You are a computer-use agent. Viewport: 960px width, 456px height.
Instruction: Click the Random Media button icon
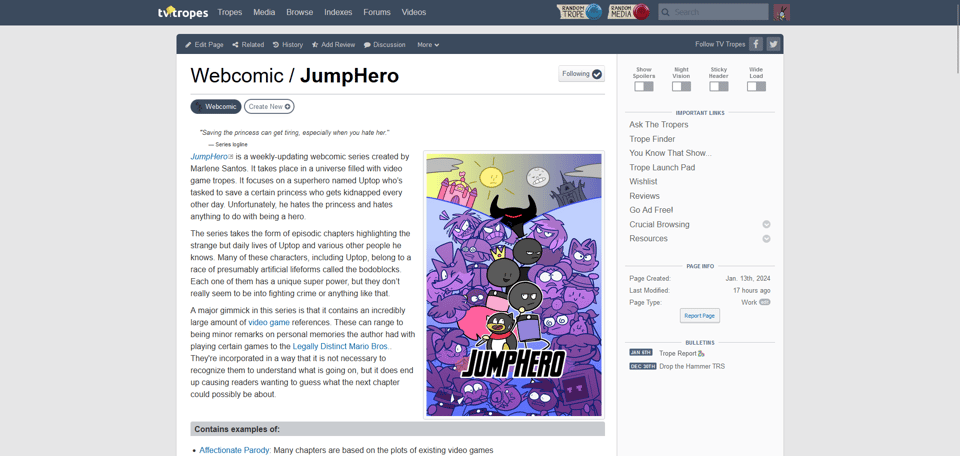629,12
